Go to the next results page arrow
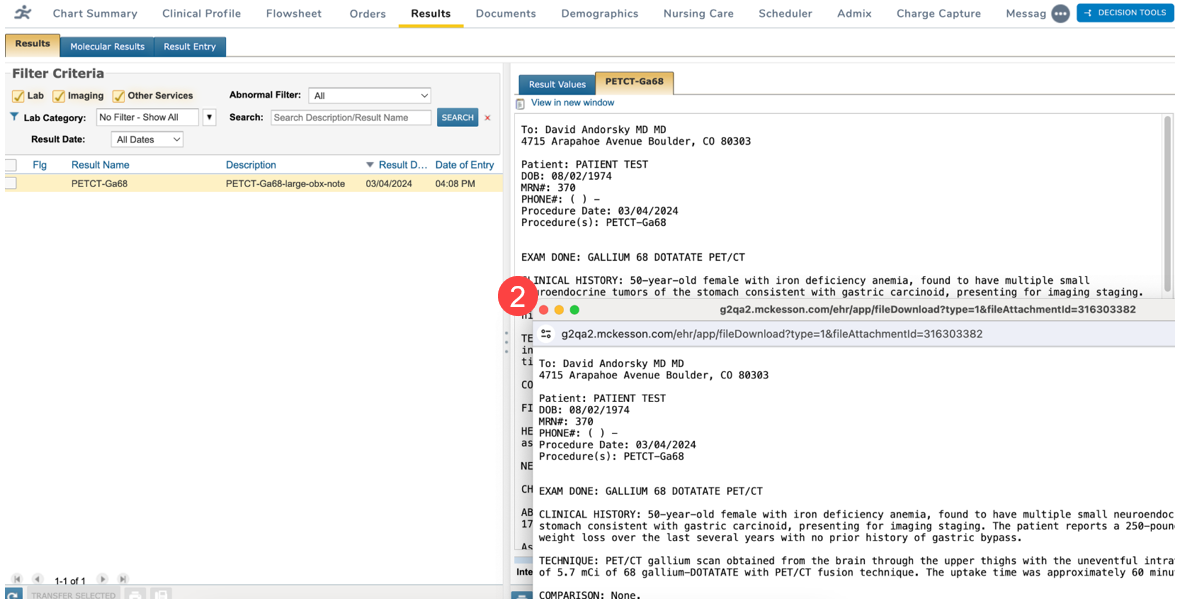The height and width of the screenshot is (600, 1190). pyautogui.click(x=102, y=579)
